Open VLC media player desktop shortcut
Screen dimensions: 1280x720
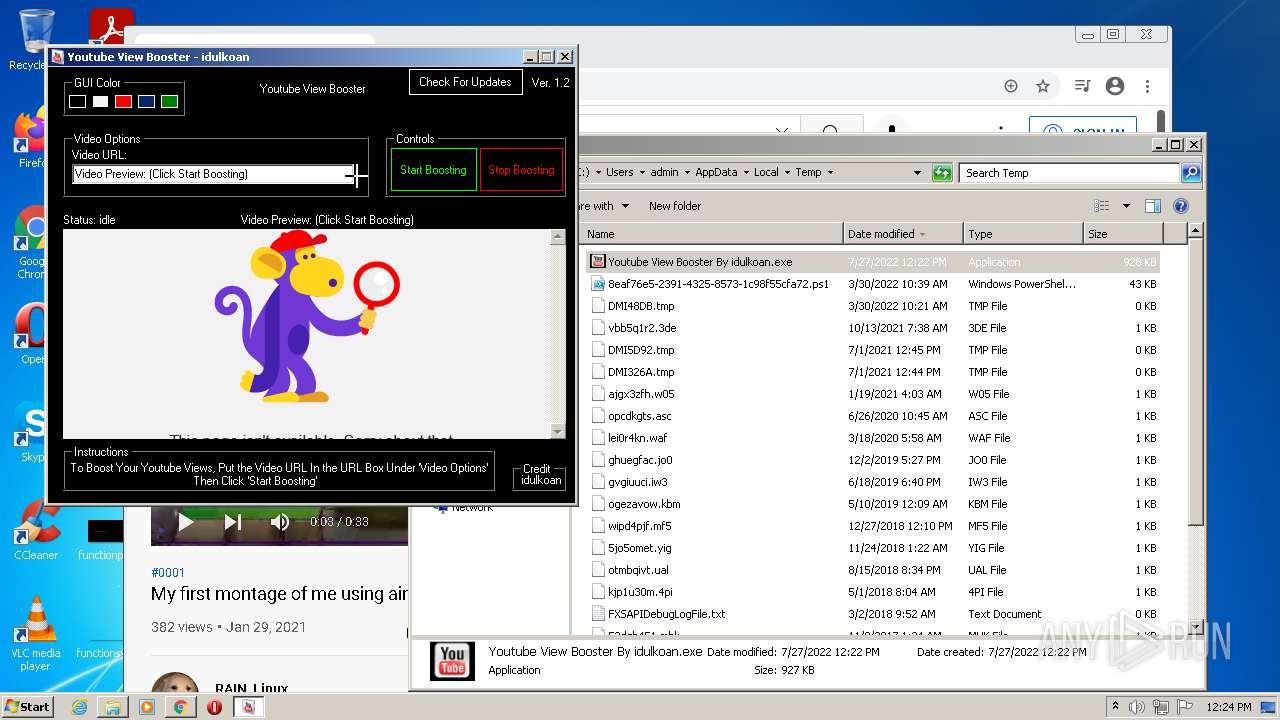(35, 634)
